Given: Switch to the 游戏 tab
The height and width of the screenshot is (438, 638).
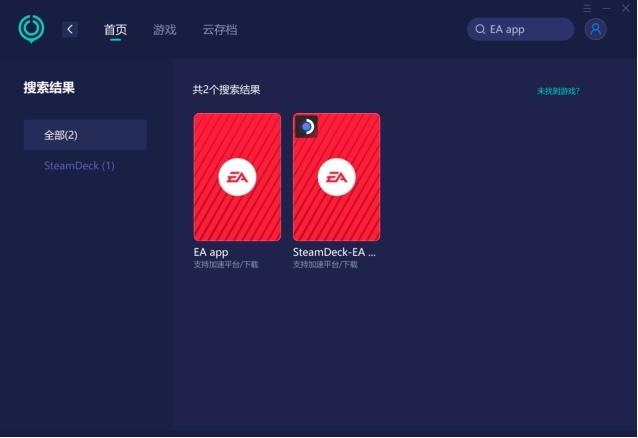Looking at the screenshot, I should coord(165,29).
